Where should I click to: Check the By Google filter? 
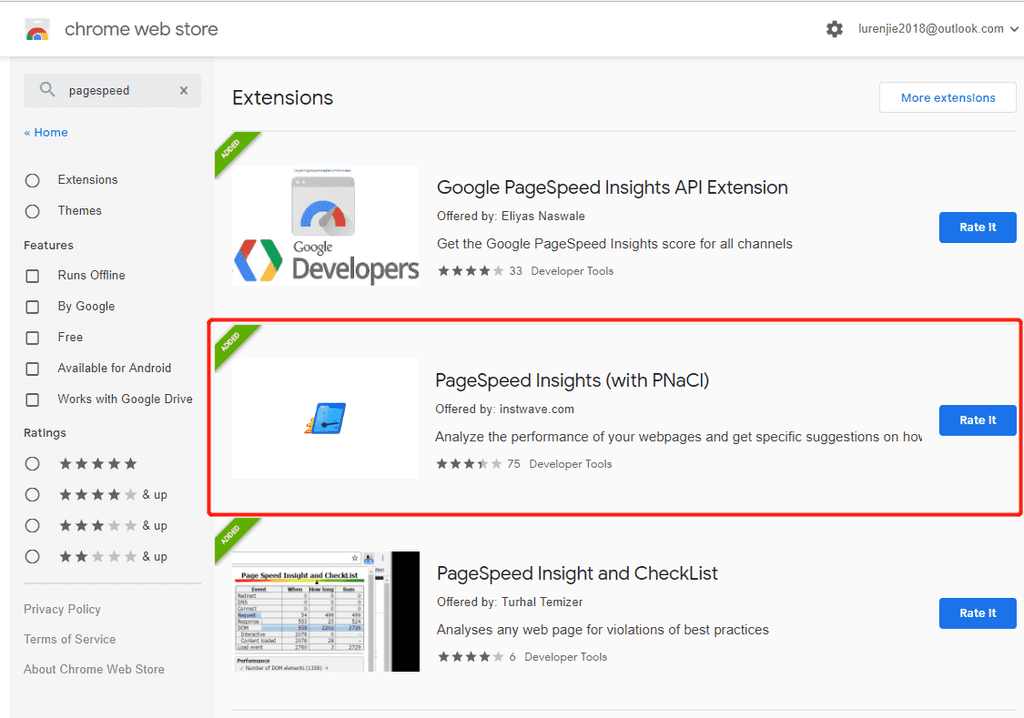33,307
